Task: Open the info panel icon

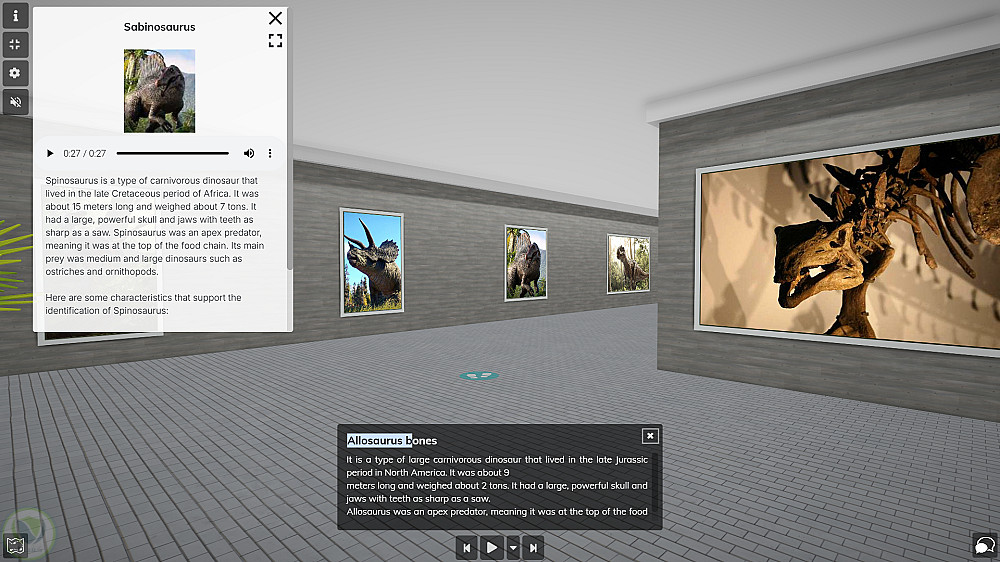Action: [x=15, y=15]
